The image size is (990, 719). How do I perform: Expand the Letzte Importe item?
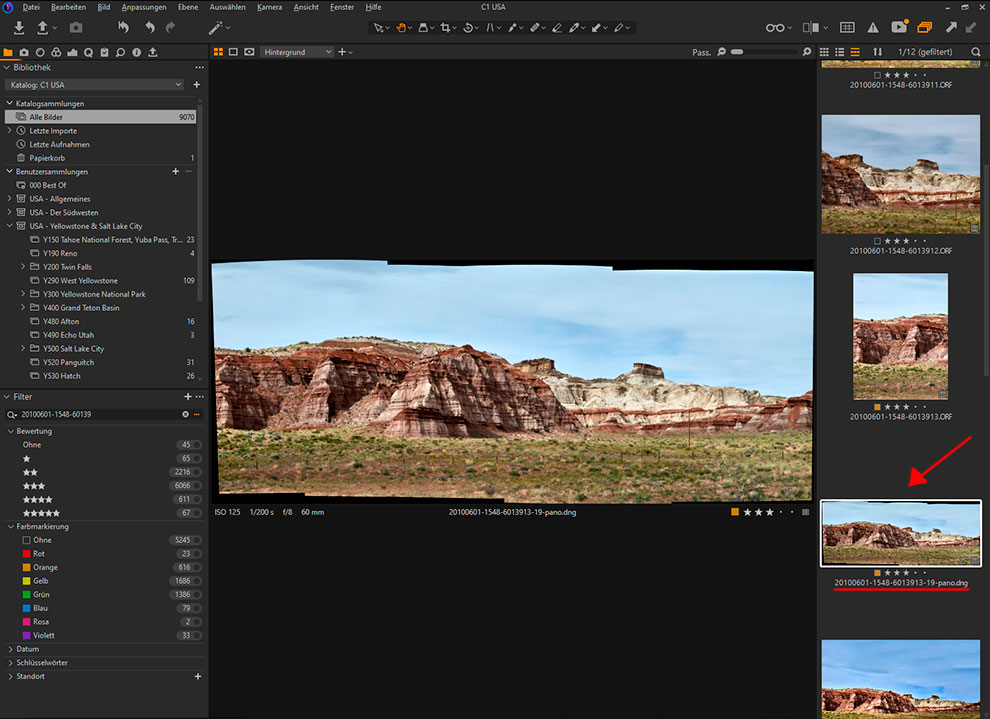point(9,131)
